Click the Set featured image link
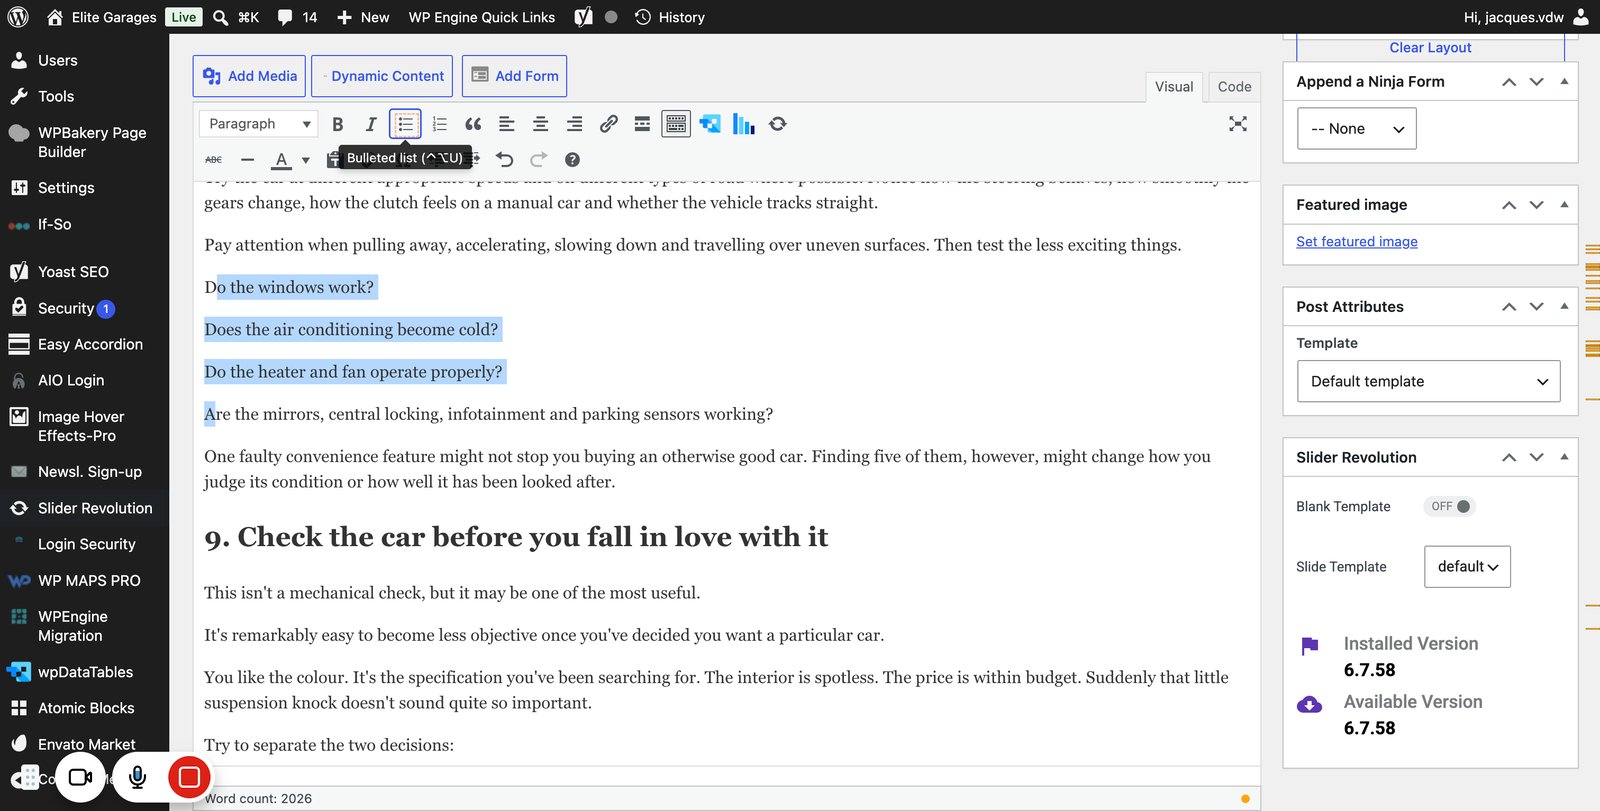The width and height of the screenshot is (1600, 811). pyautogui.click(x=1357, y=241)
